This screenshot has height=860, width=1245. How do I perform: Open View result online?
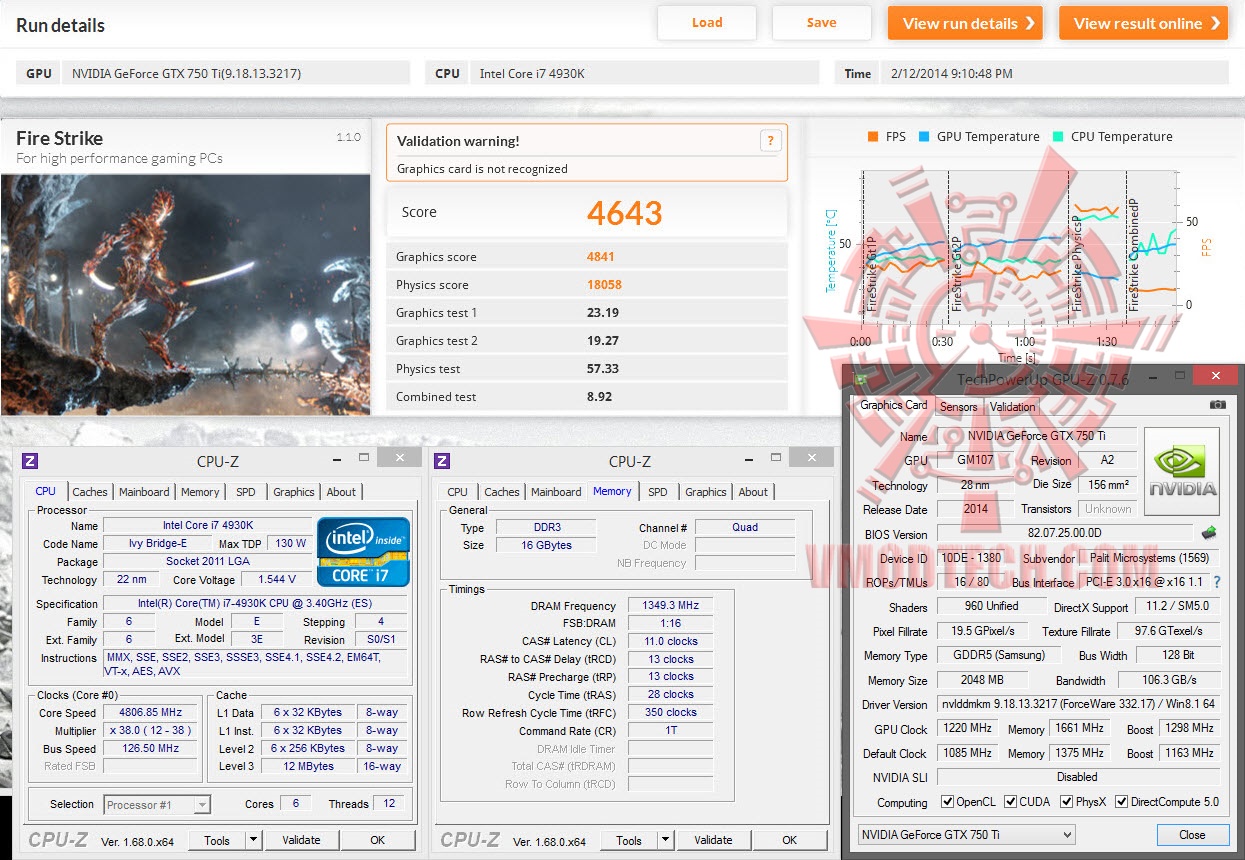click(x=1143, y=23)
